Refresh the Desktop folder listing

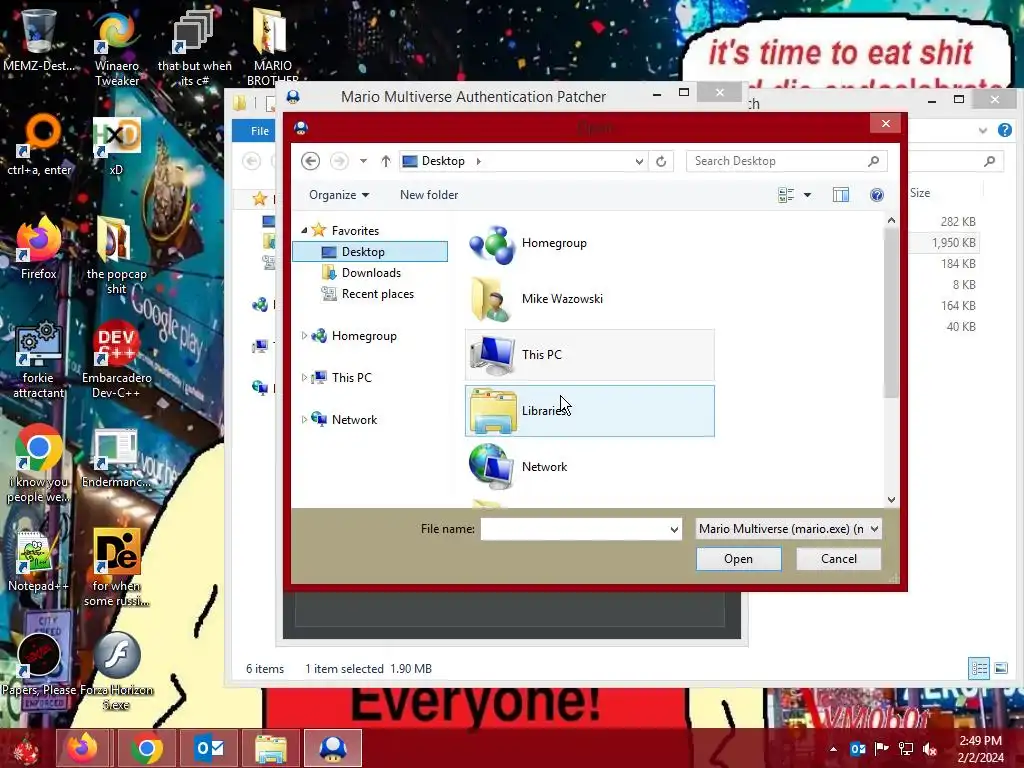pyautogui.click(x=661, y=161)
